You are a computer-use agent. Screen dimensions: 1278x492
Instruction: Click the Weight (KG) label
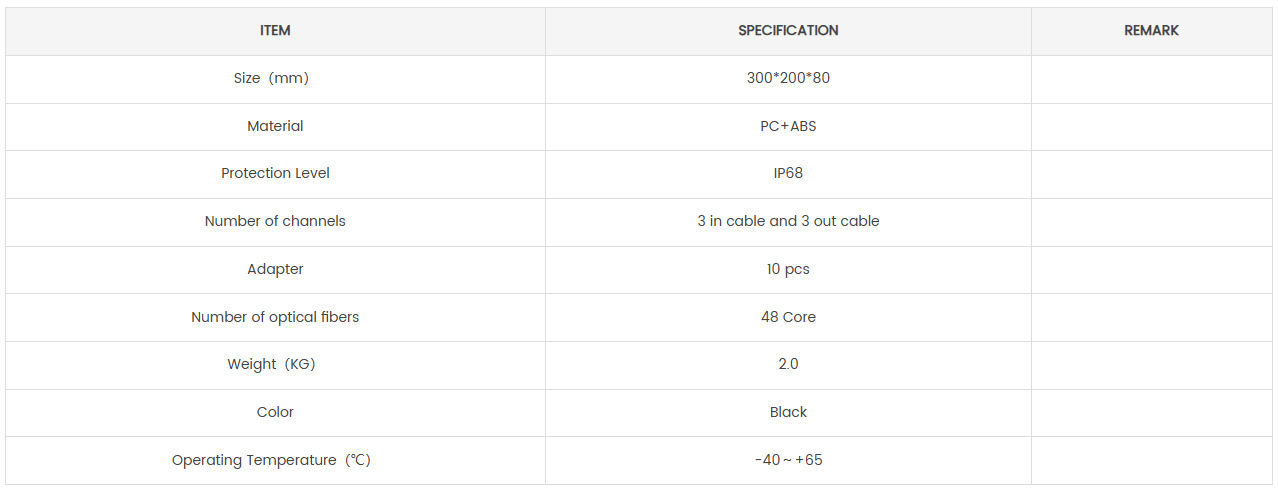tap(271, 364)
